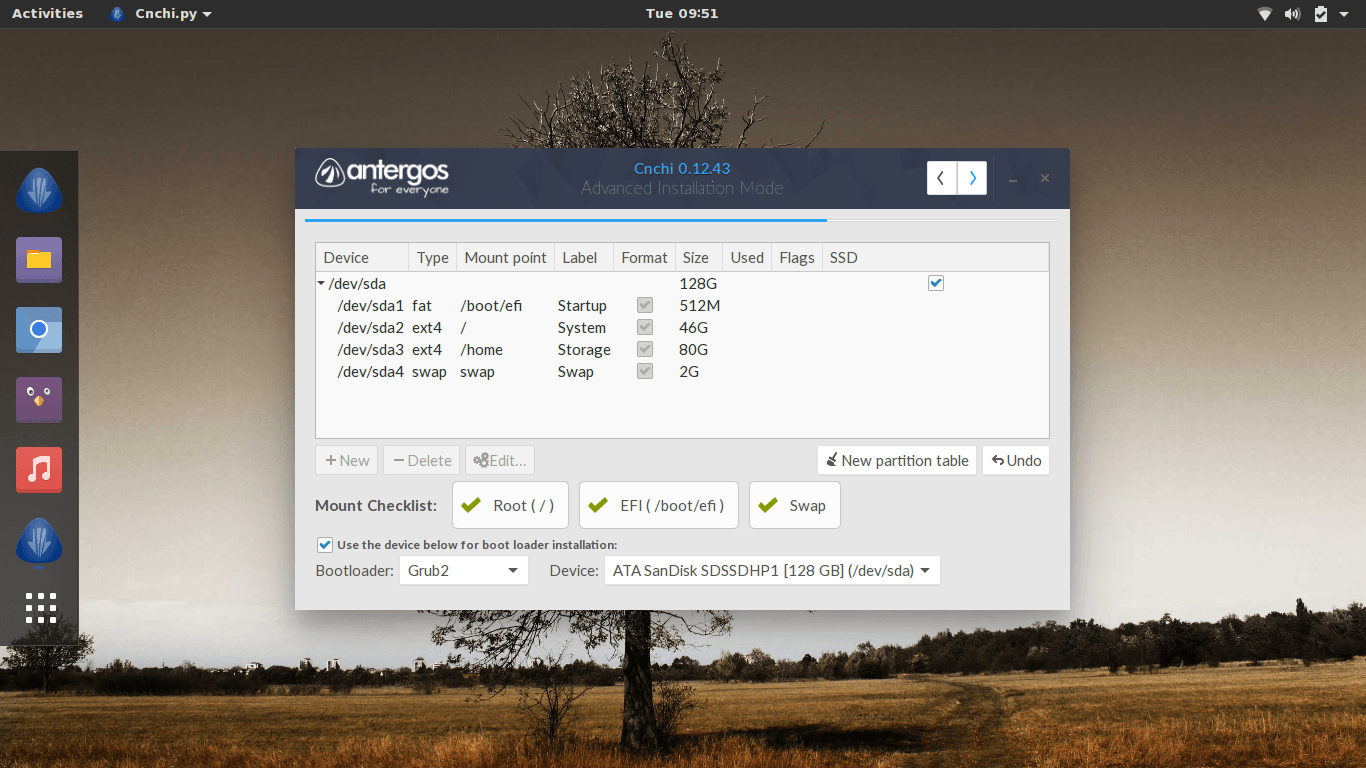The height and width of the screenshot is (768, 1366).
Task: Click the volume speaker icon in the top bar
Action: 1292,14
